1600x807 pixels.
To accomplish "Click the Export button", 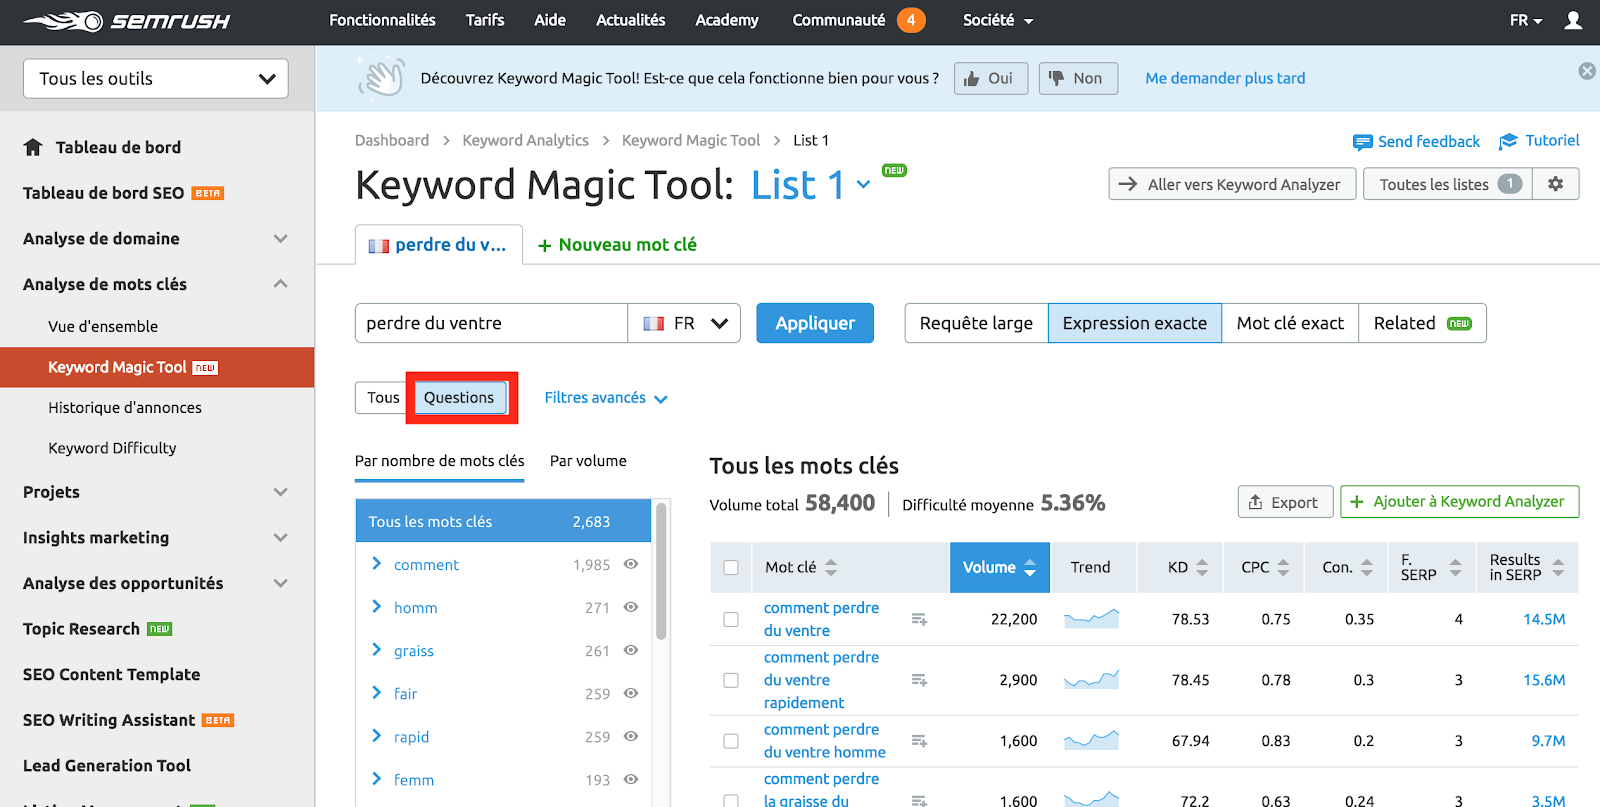I will [x=1285, y=502].
